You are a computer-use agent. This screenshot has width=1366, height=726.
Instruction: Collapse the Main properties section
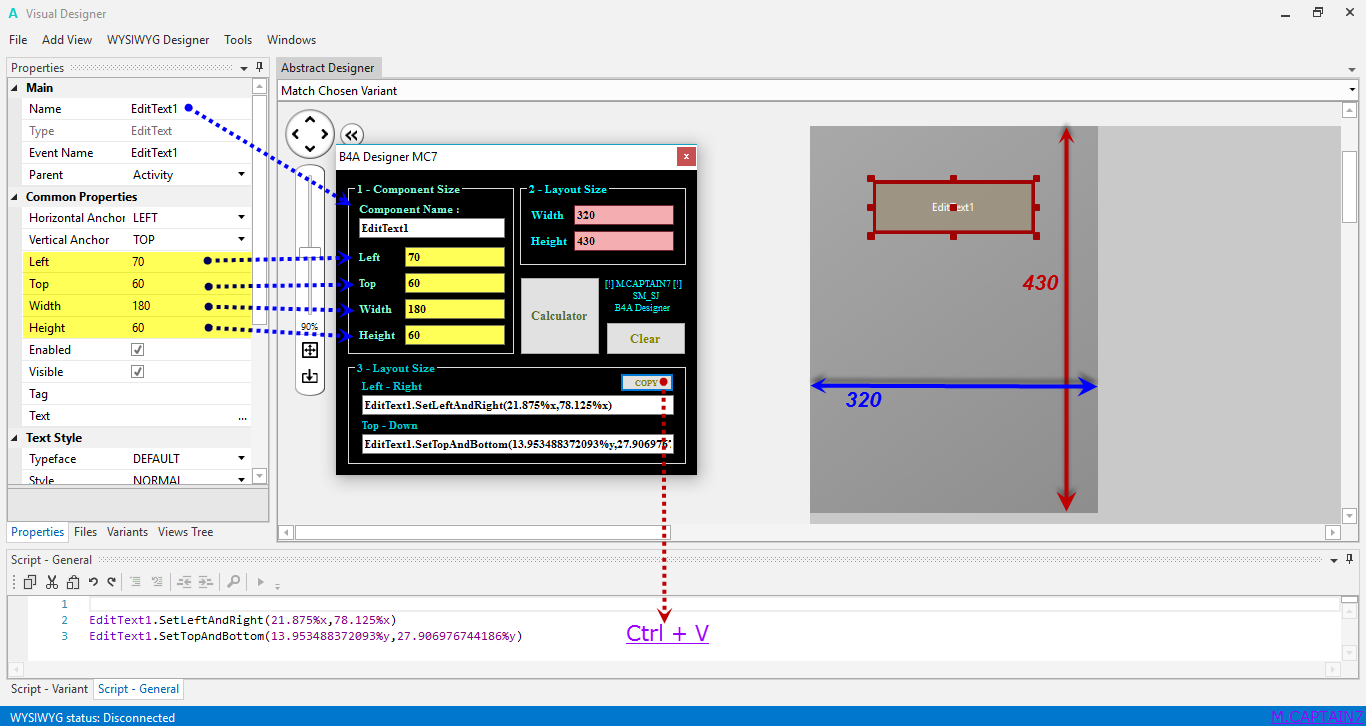[15, 88]
